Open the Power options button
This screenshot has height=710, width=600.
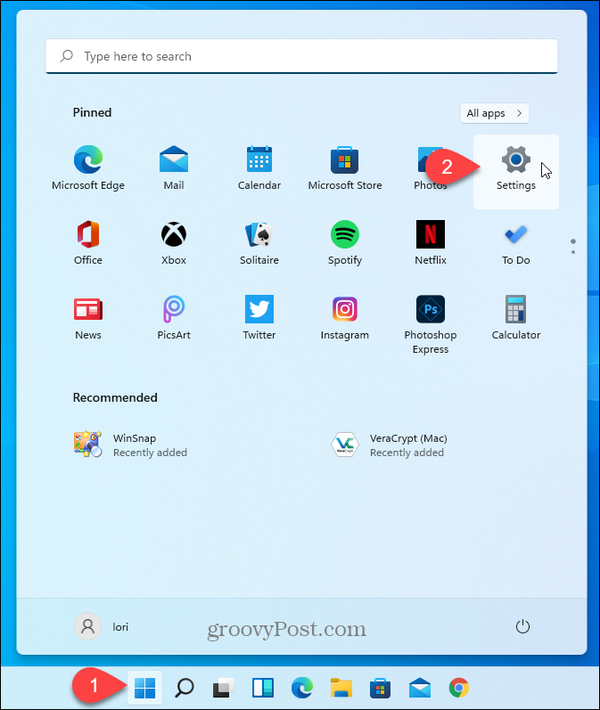pos(523,627)
